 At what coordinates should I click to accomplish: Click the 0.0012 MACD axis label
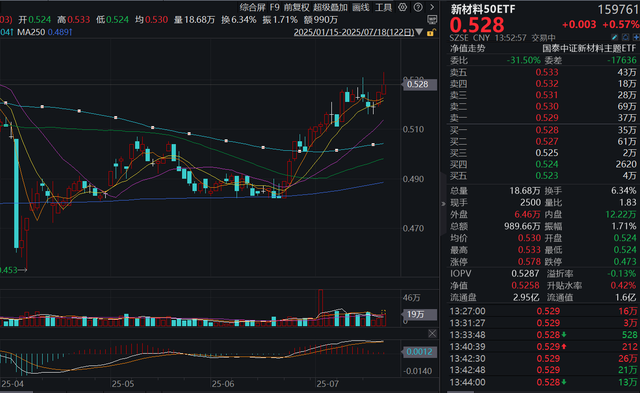click(x=419, y=352)
